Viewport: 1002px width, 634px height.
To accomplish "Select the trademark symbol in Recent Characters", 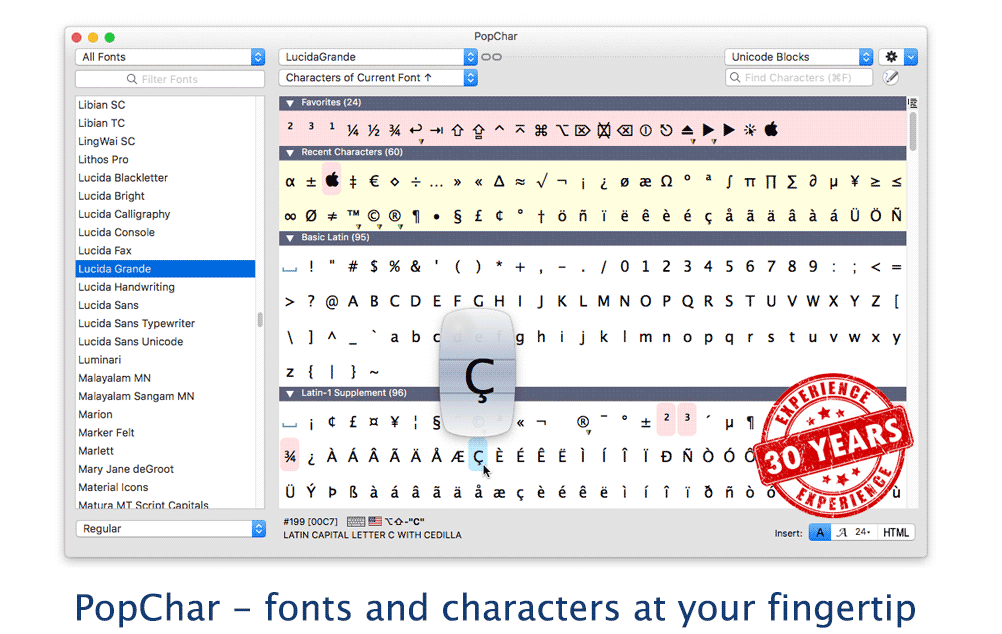I will click(x=353, y=215).
